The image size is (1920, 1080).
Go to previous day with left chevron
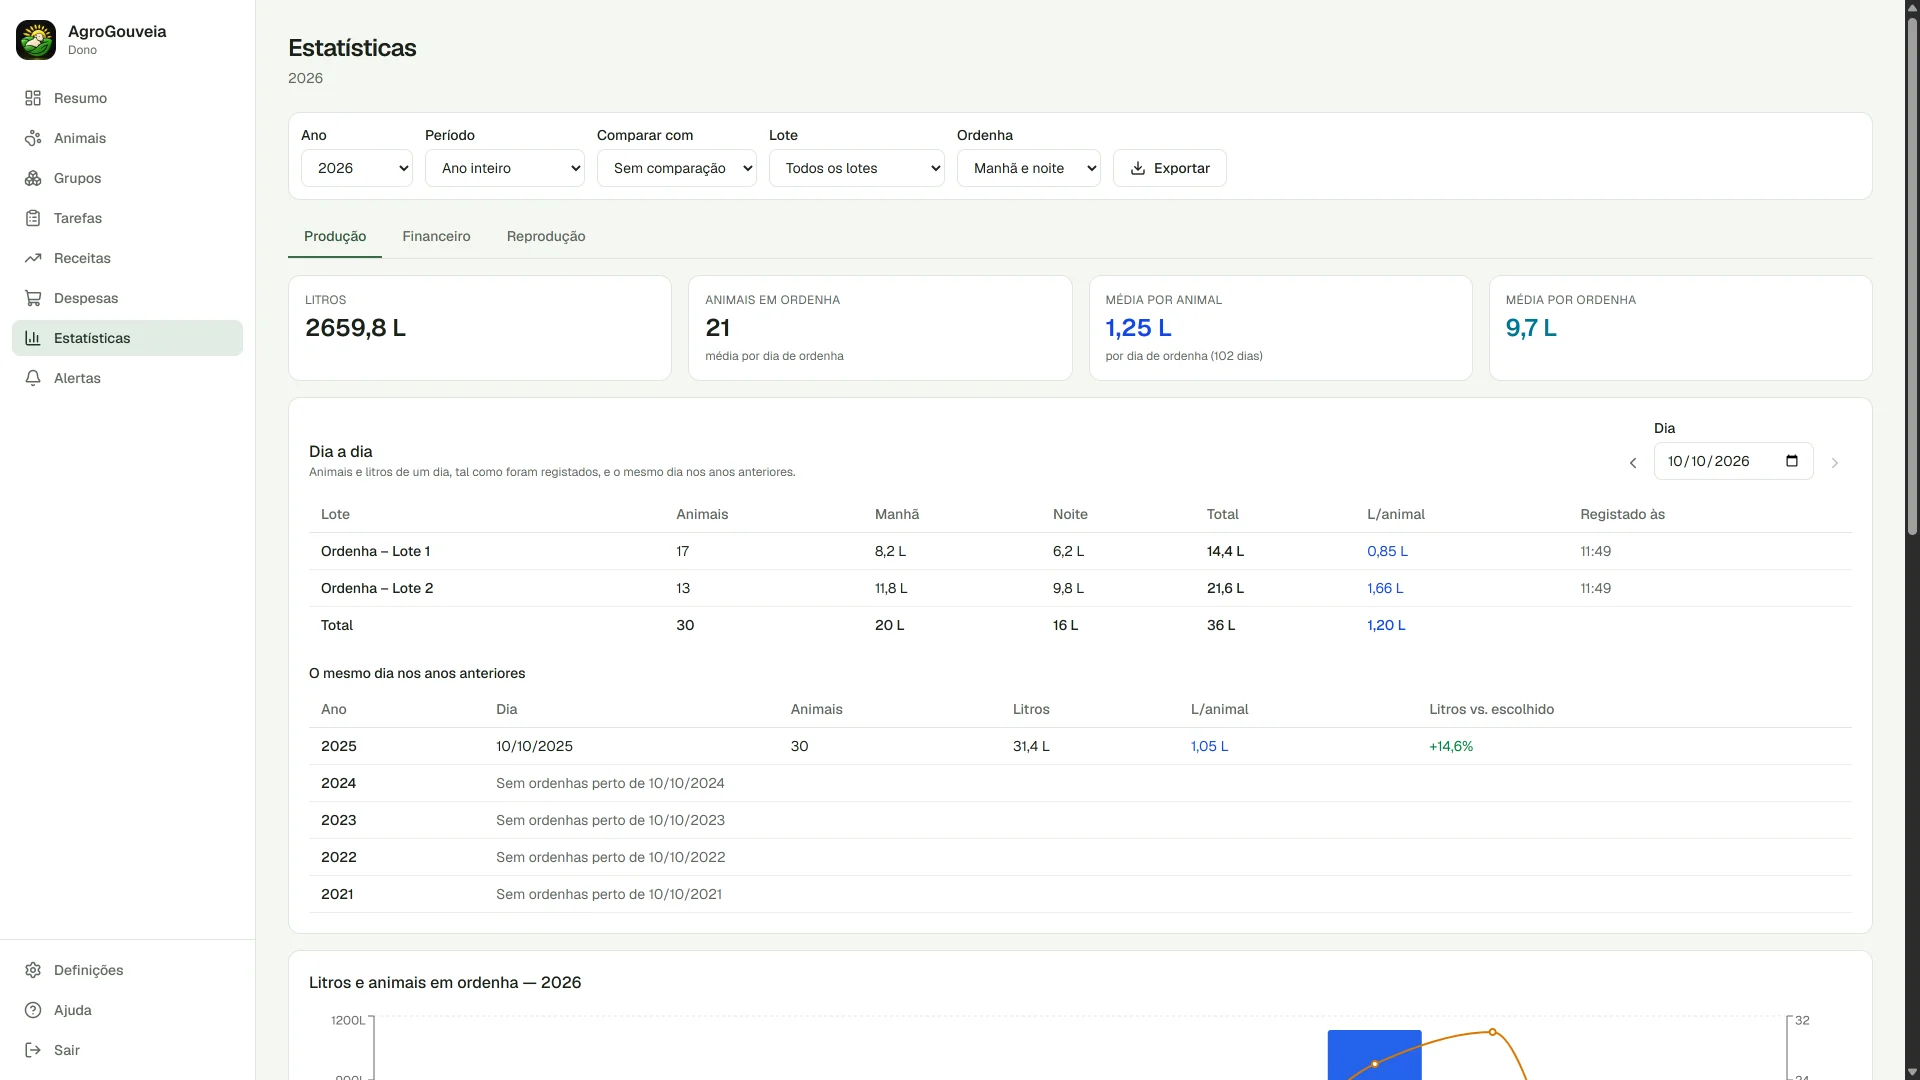[x=1633, y=463]
